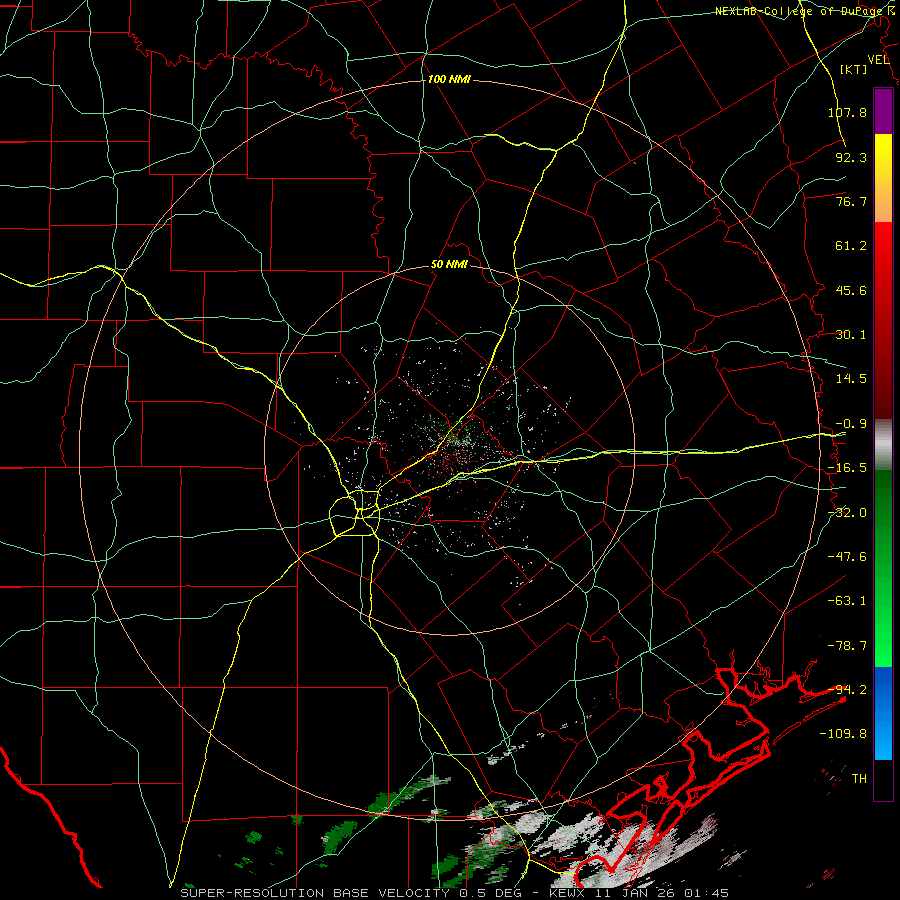Viewport: 900px width, 900px height.
Task: Click the -78.7 legend value
Action: coord(847,646)
